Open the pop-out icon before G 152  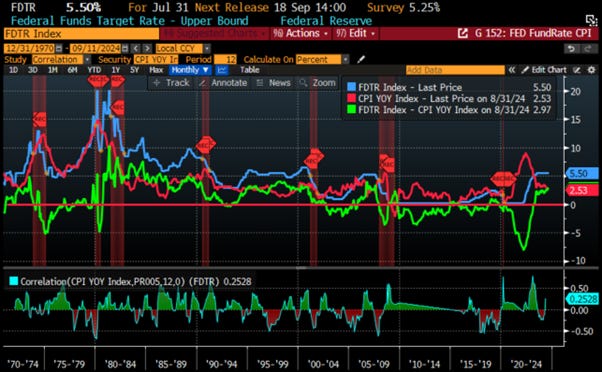point(463,34)
